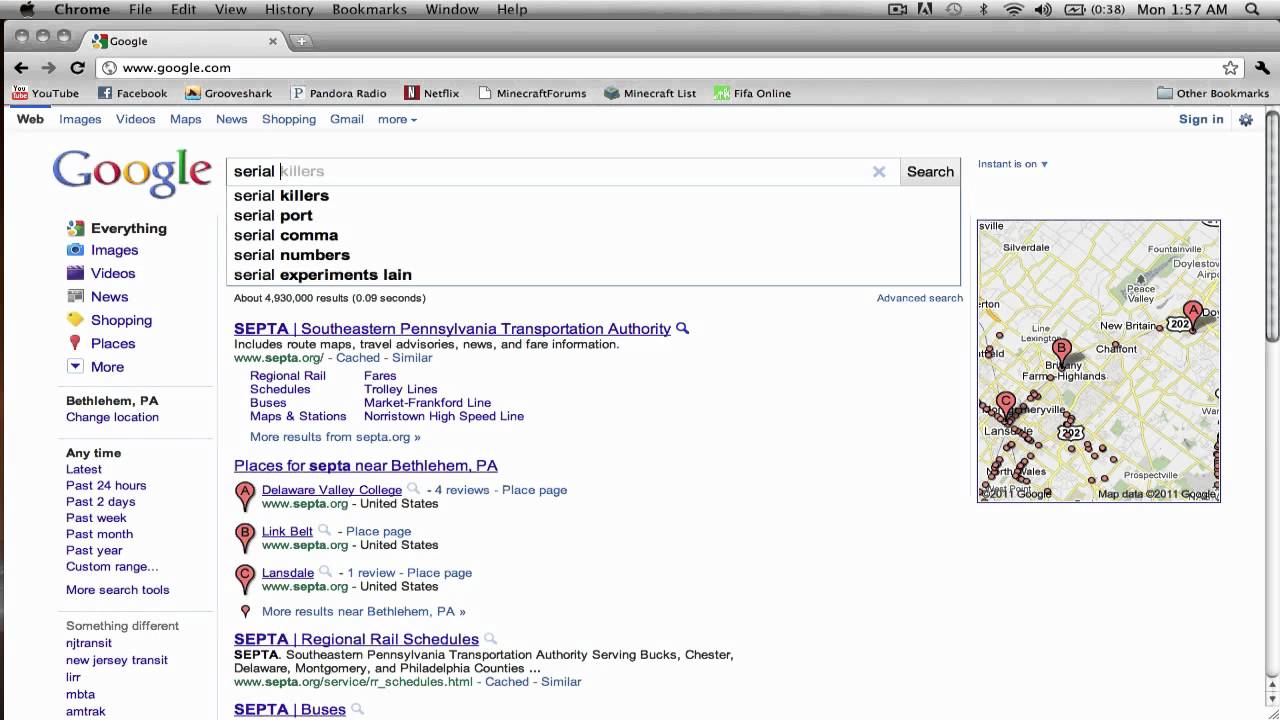
Task: Try the 'new jersey transit' related search
Action: click(x=117, y=660)
